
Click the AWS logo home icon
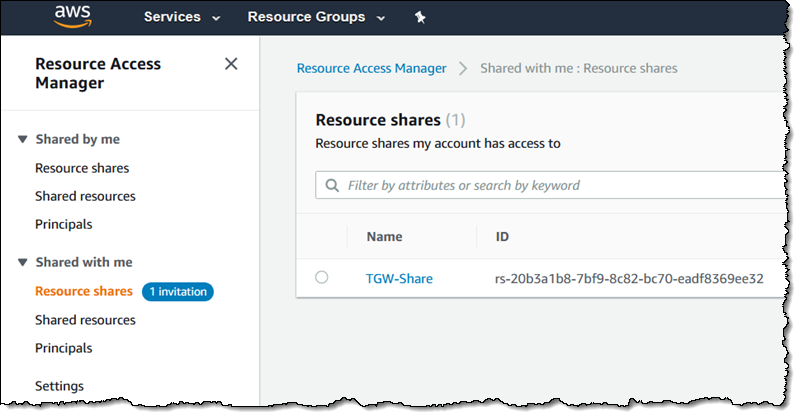point(73,17)
